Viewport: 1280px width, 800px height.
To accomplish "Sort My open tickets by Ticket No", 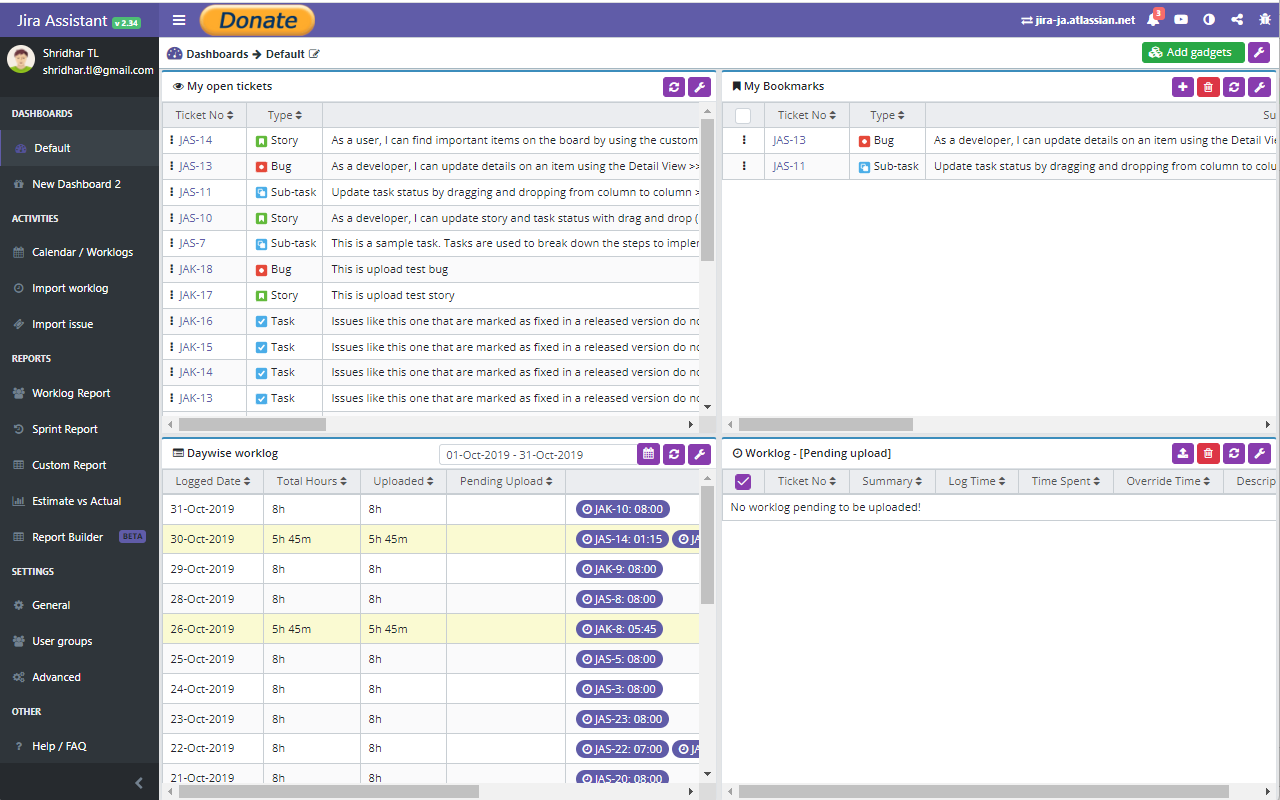I will (x=204, y=116).
